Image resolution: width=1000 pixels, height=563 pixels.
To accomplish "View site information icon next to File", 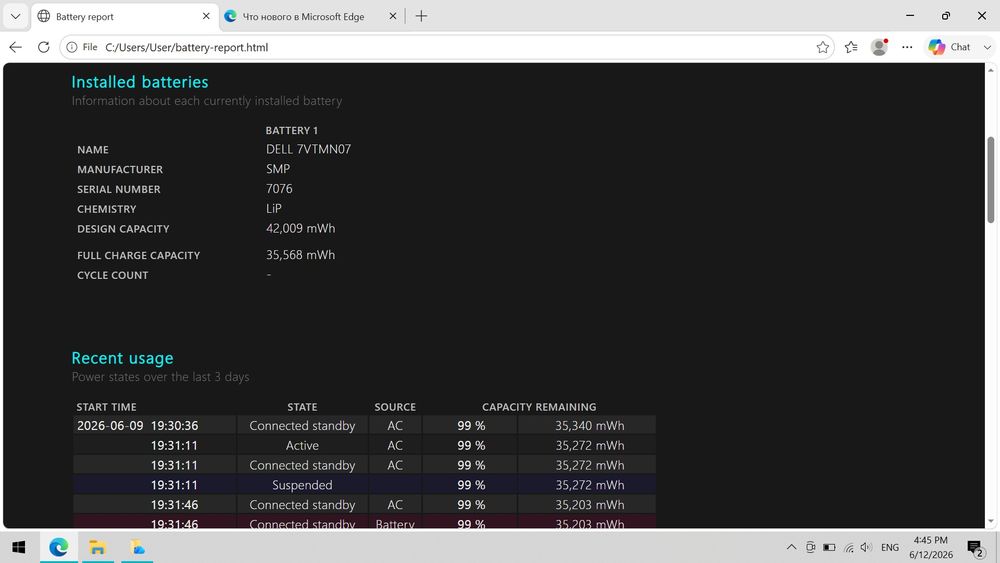I will point(71,47).
